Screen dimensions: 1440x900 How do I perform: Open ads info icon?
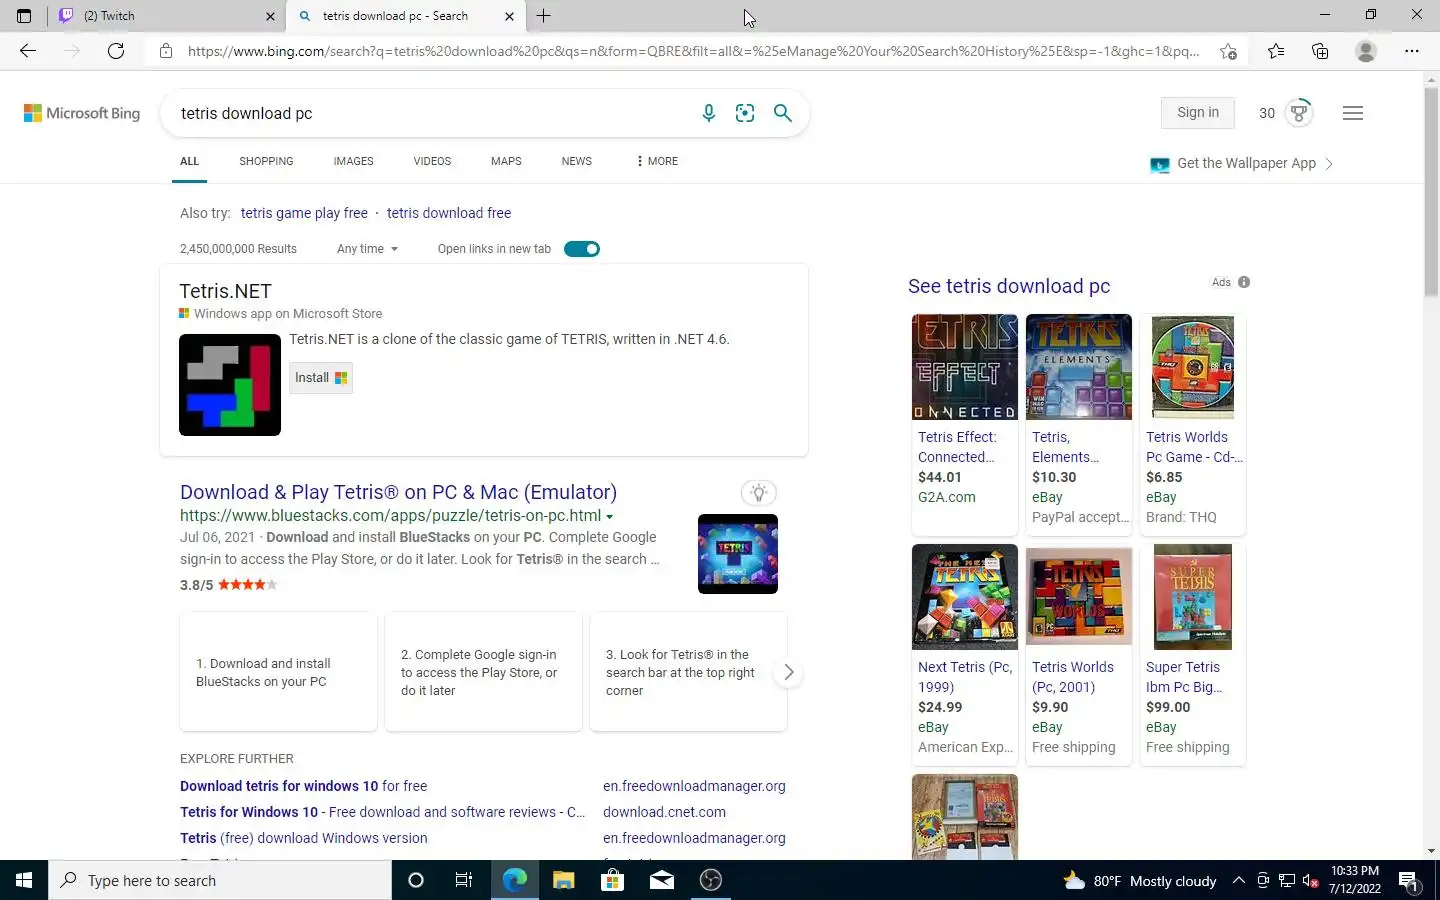click(1244, 282)
